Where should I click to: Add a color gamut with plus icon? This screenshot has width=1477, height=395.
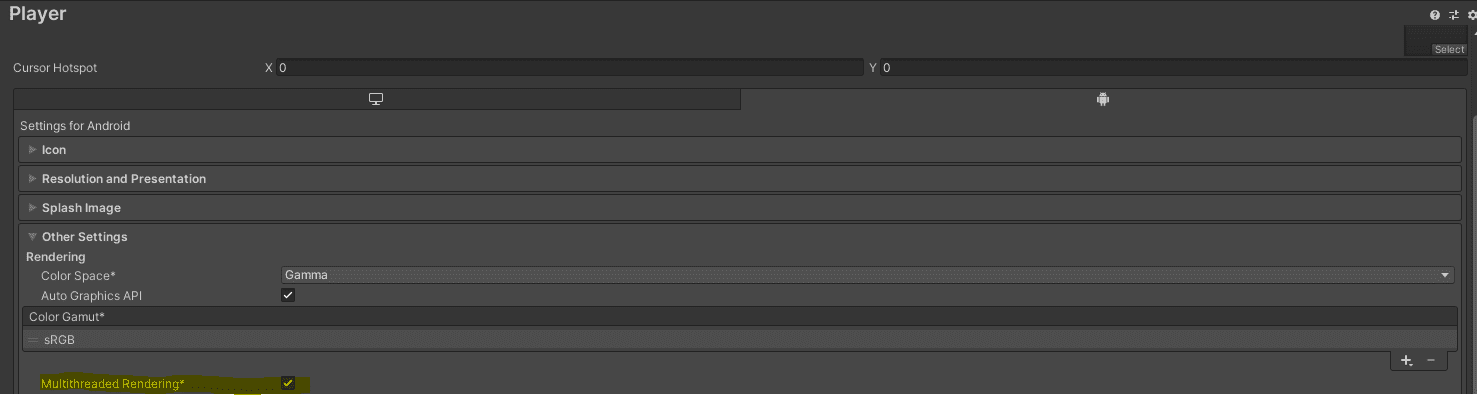click(1406, 360)
